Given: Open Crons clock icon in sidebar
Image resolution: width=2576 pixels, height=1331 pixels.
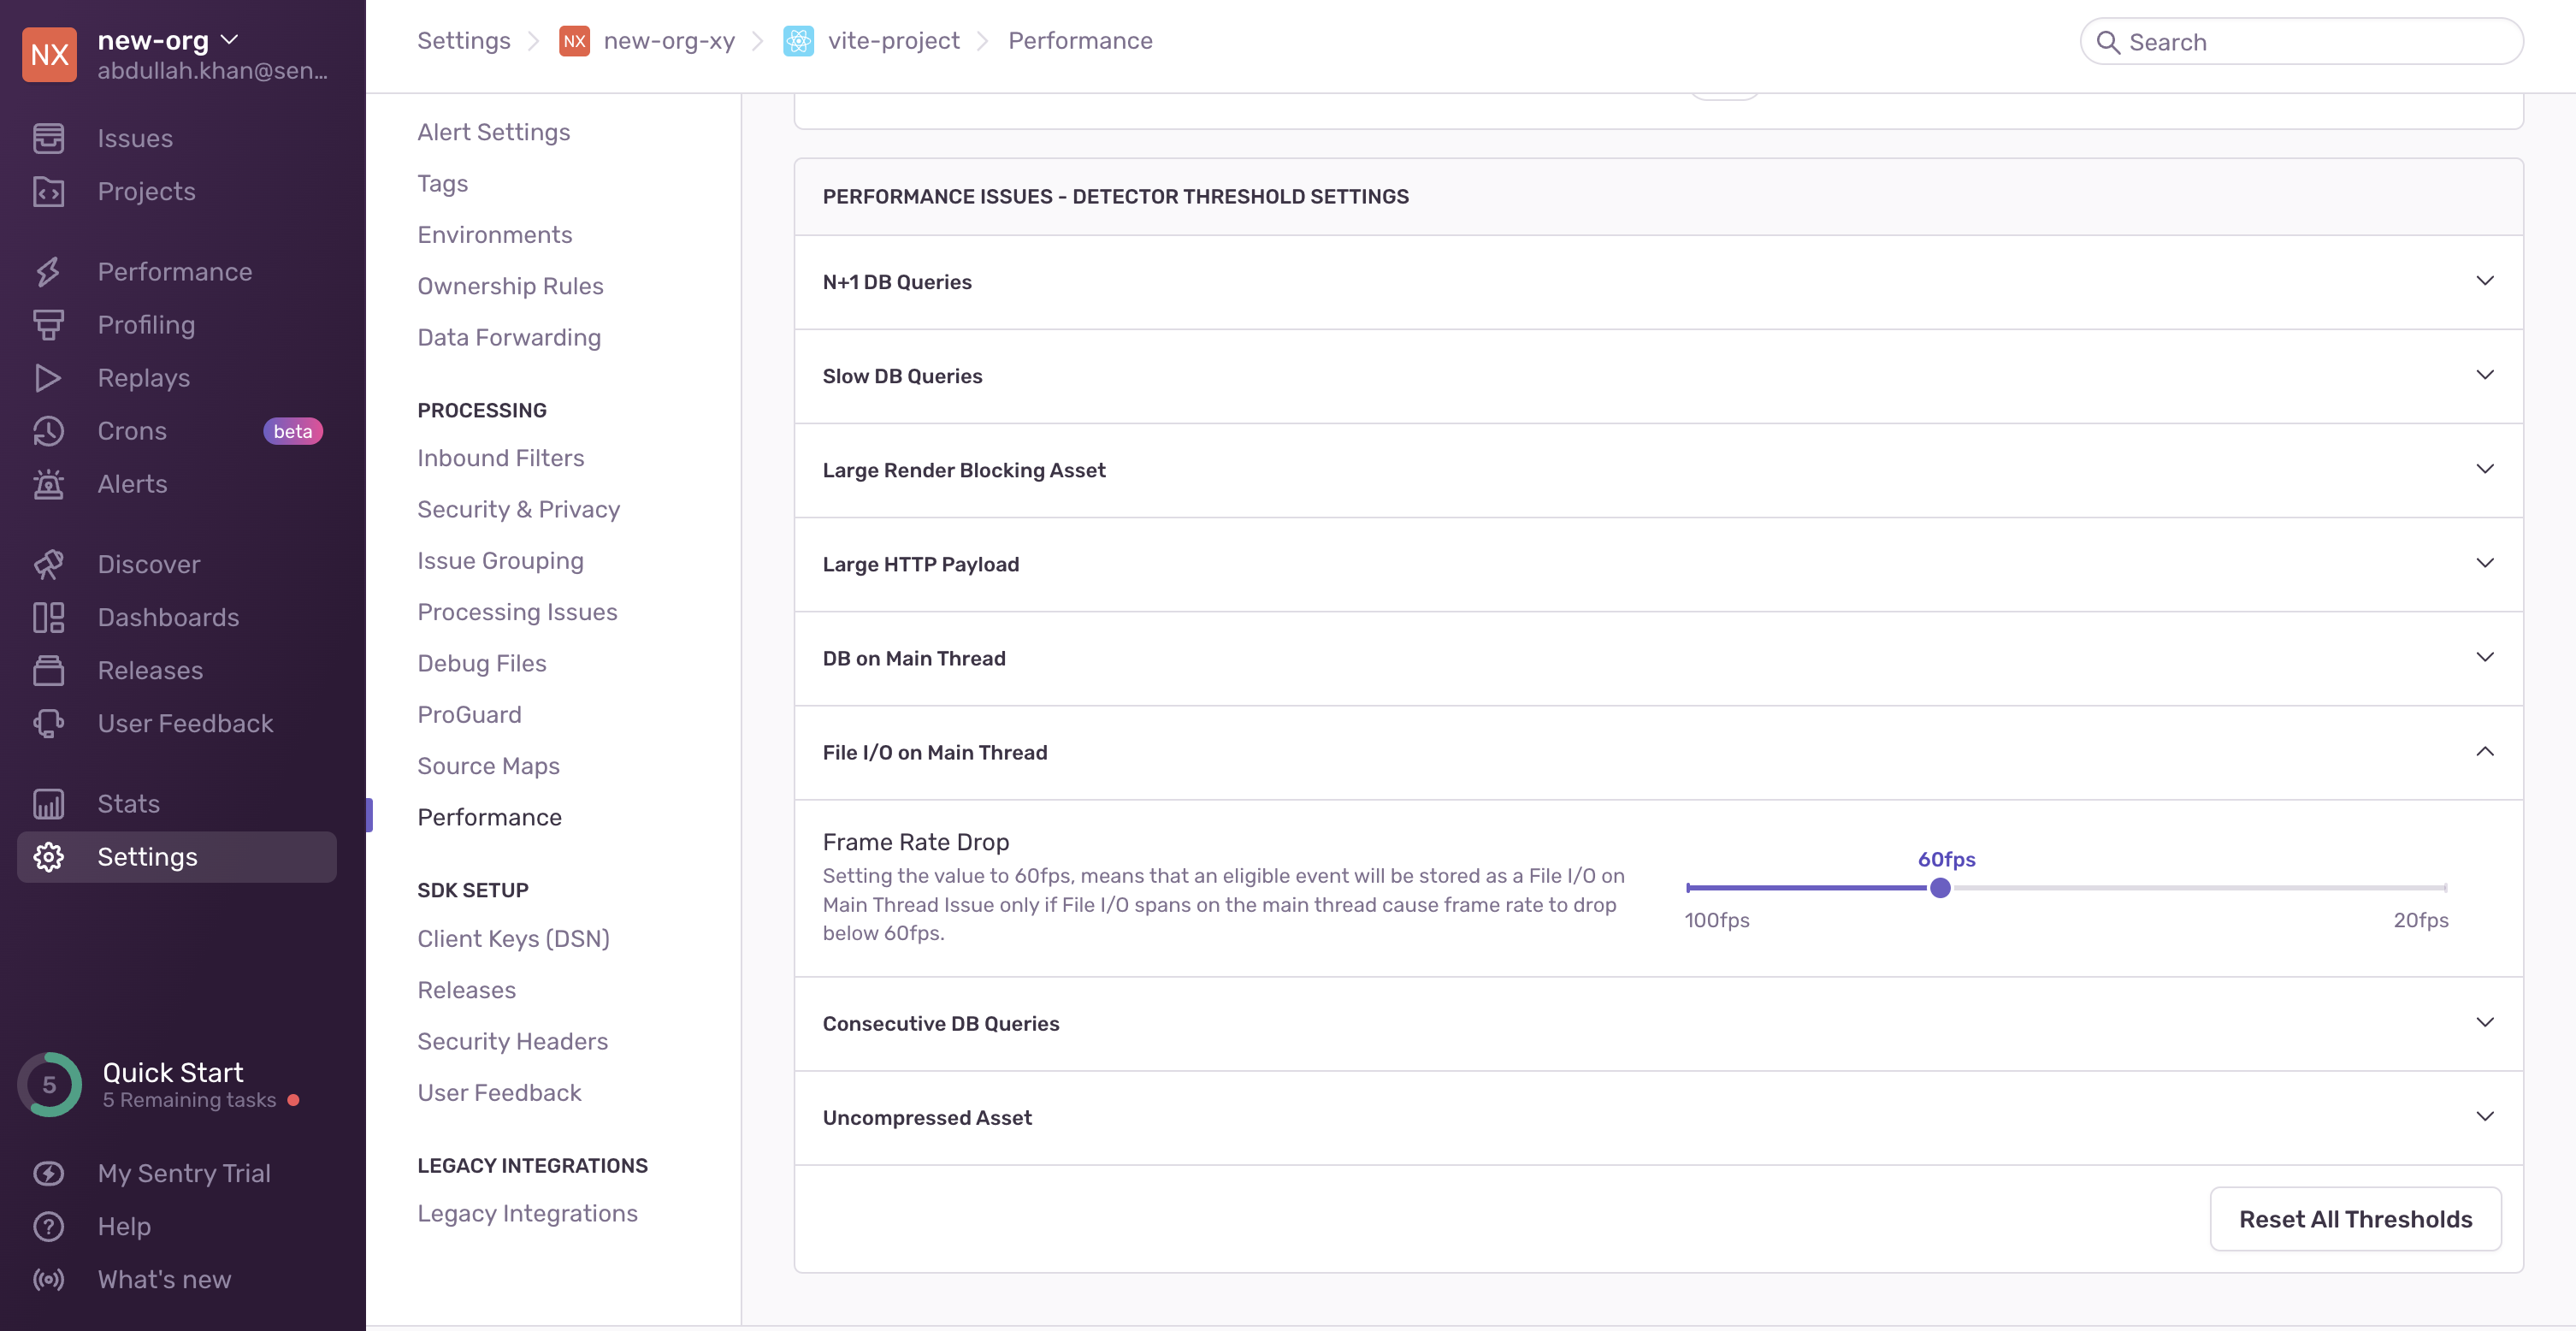Looking at the screenshot, I should tap(48, 431).
